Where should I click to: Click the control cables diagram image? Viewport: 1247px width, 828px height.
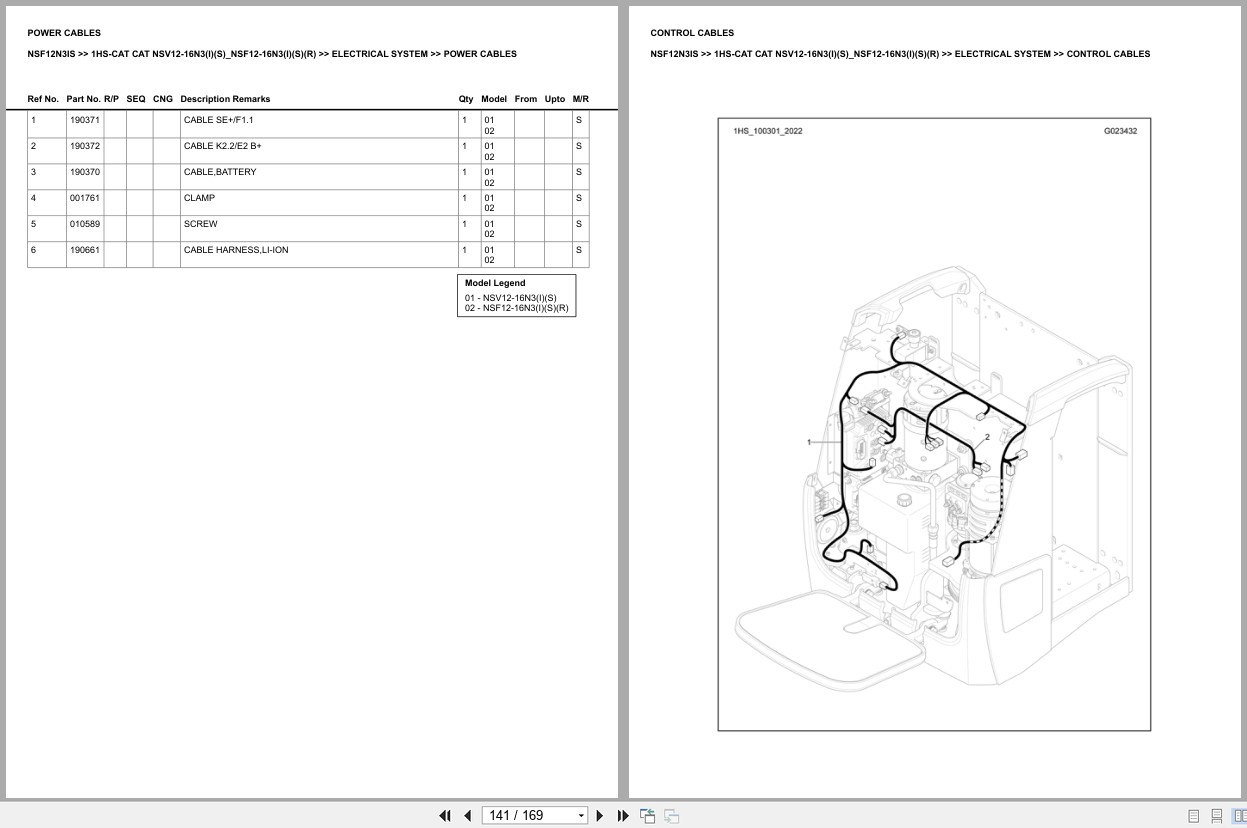coord(934,424)
